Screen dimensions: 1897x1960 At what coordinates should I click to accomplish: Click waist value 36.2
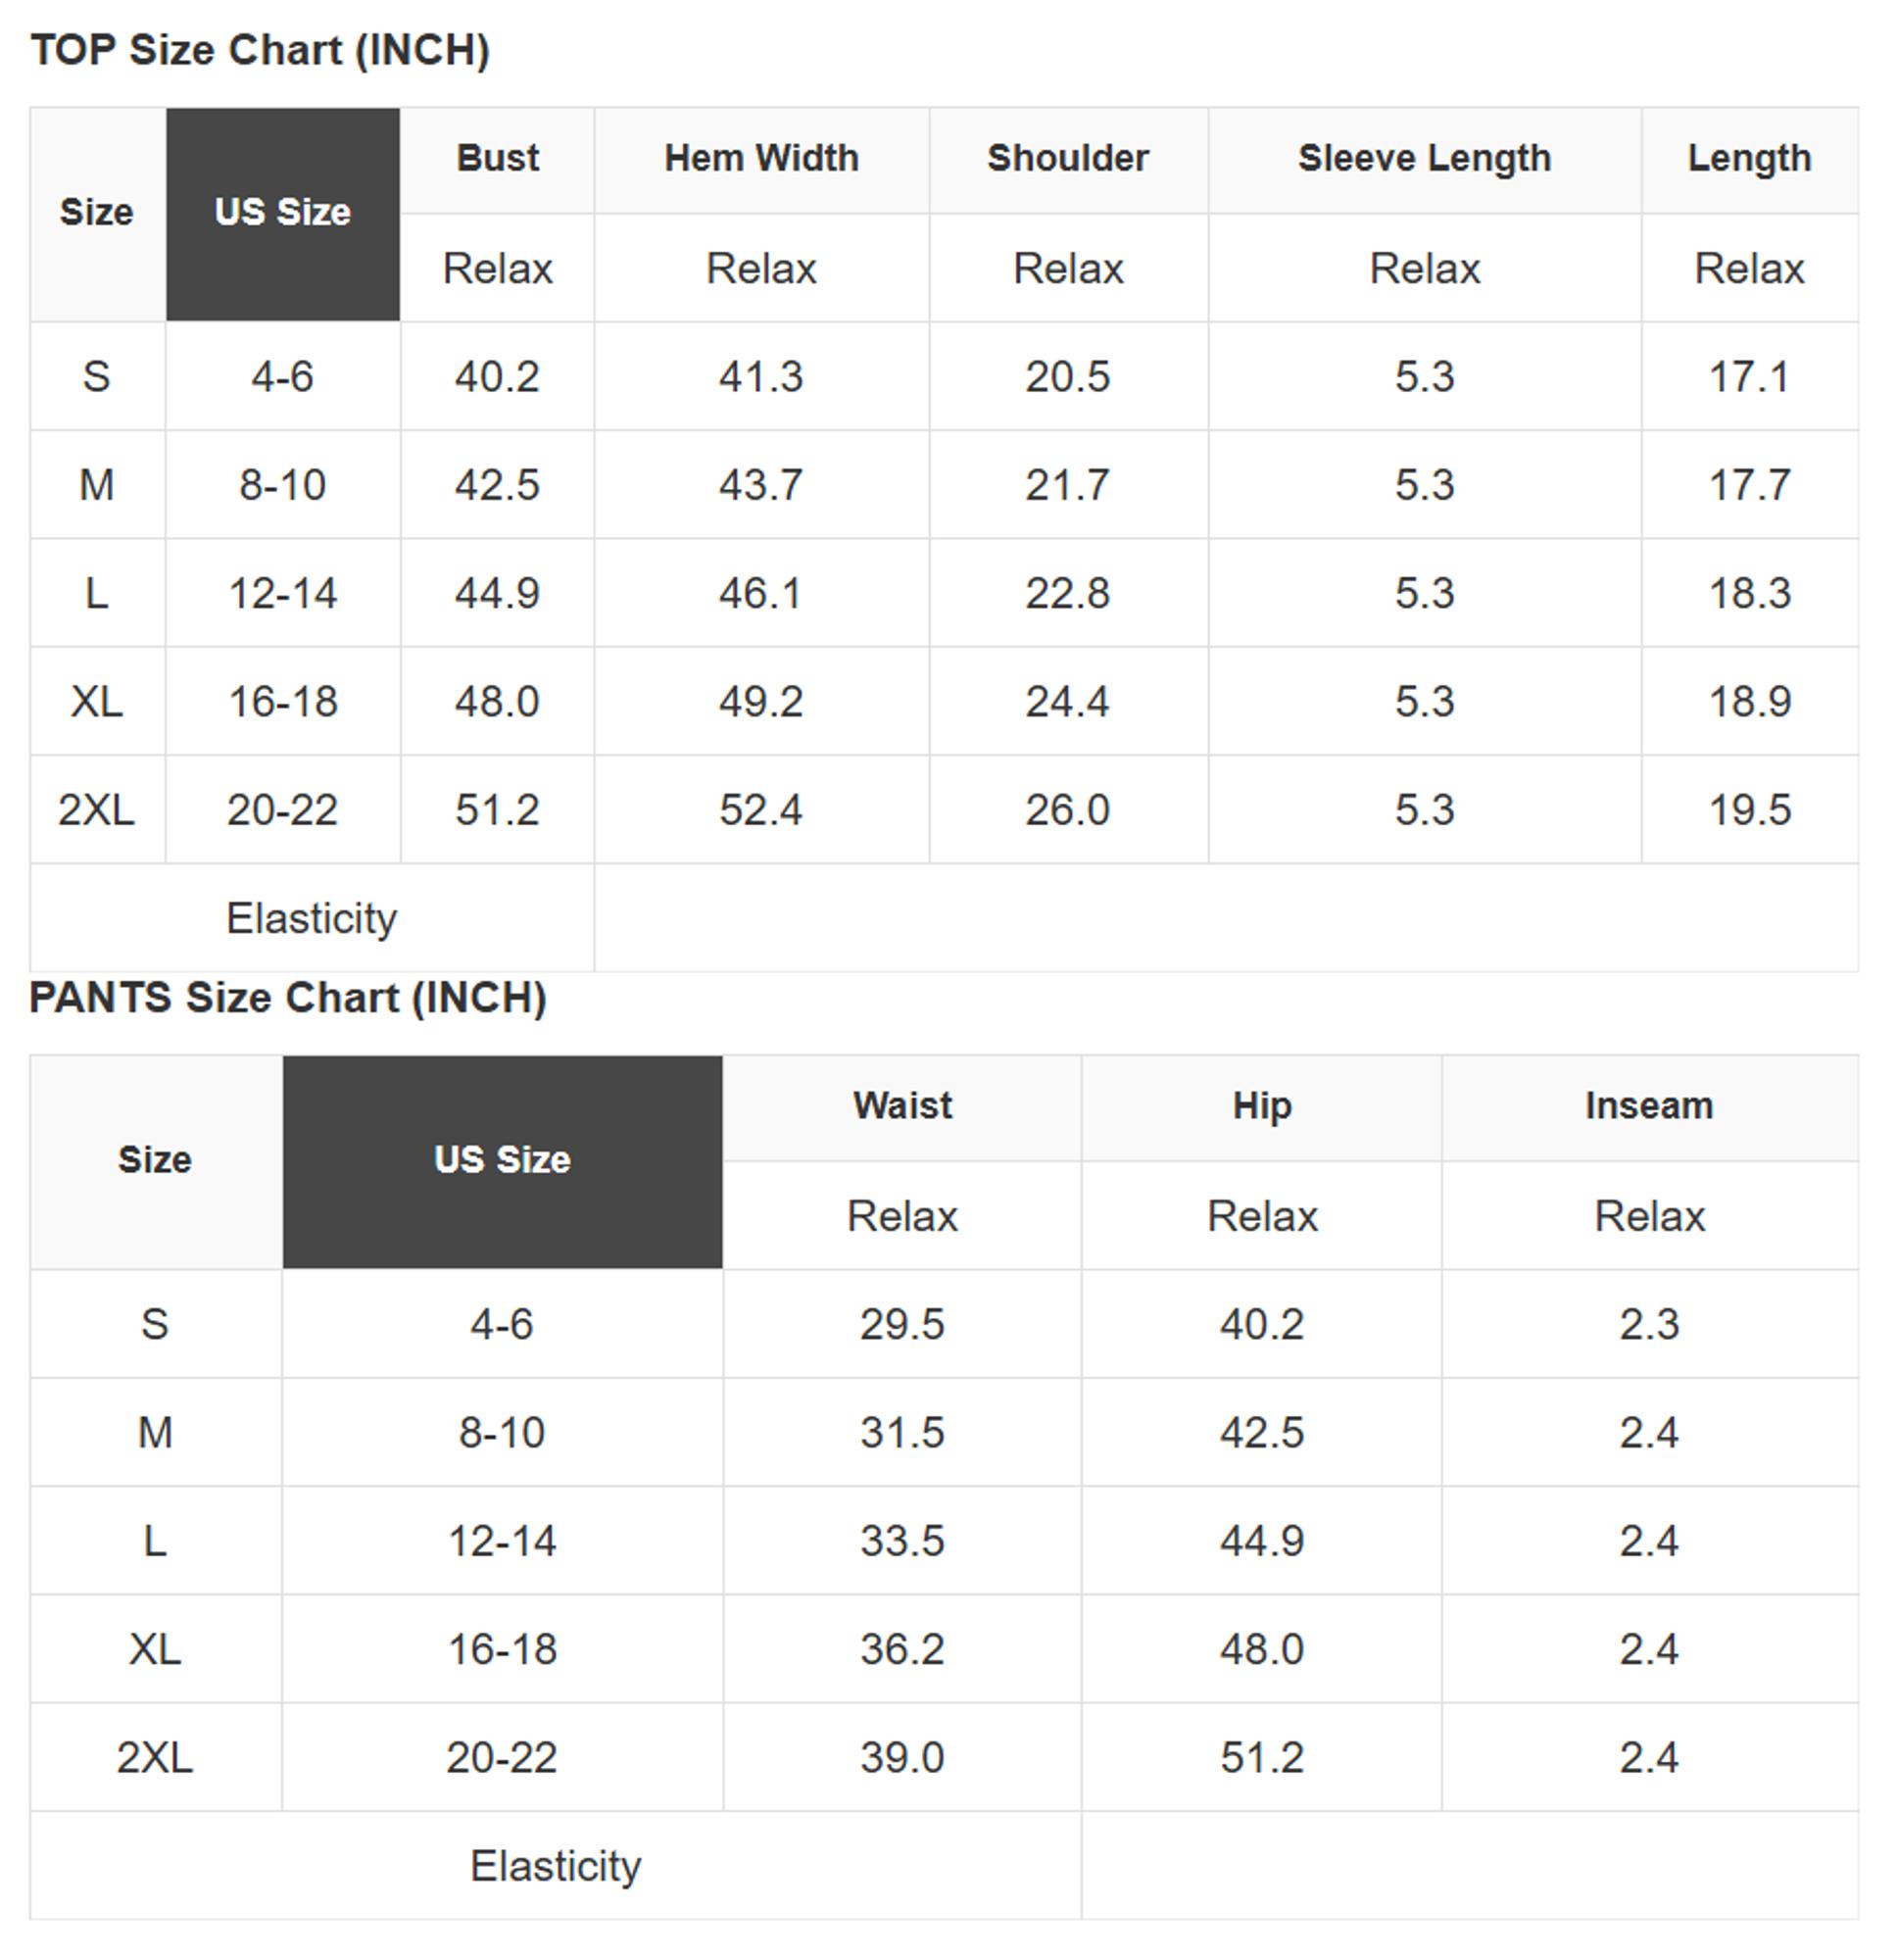[x=902, y=1649]
